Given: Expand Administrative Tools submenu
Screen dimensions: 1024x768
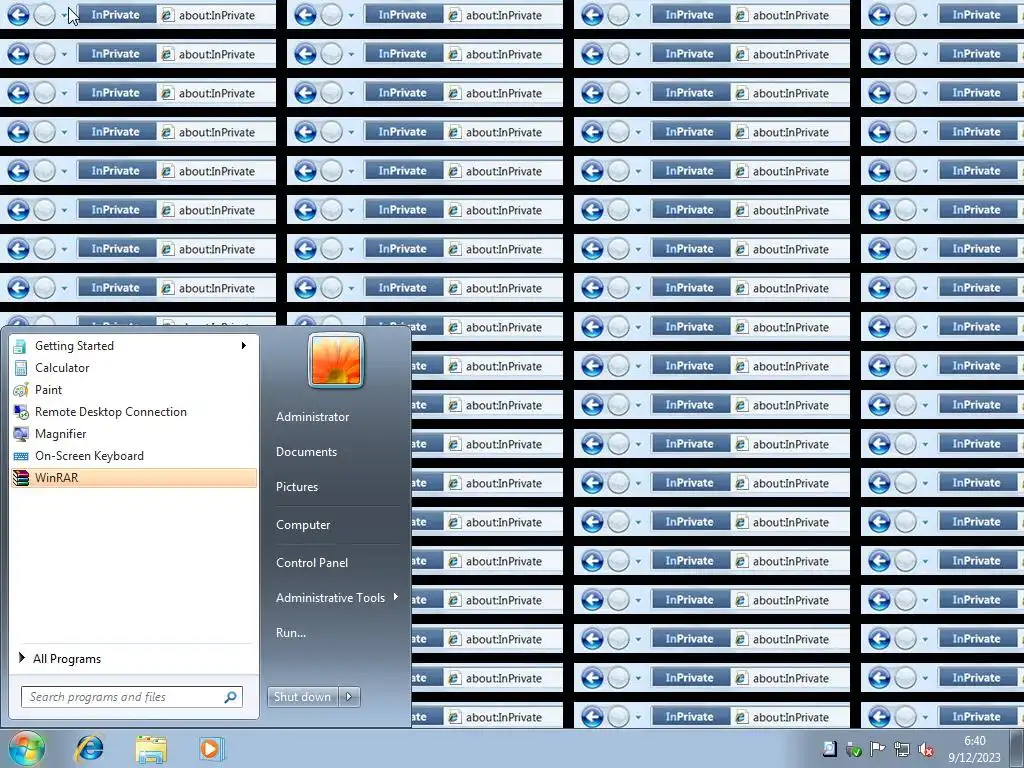Looking at the screenshot, I should click(x=336, y=598).
